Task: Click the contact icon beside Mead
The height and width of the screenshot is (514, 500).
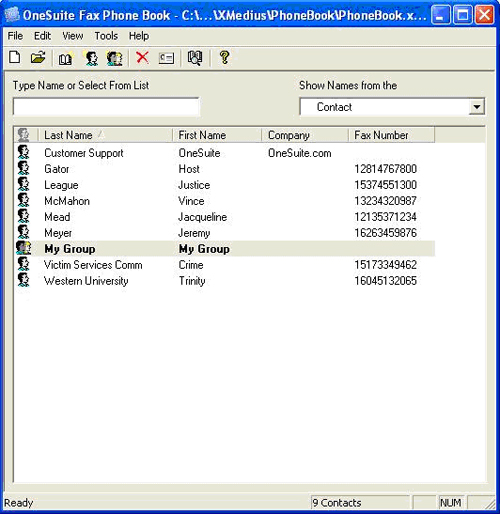Action: (23, 216)
